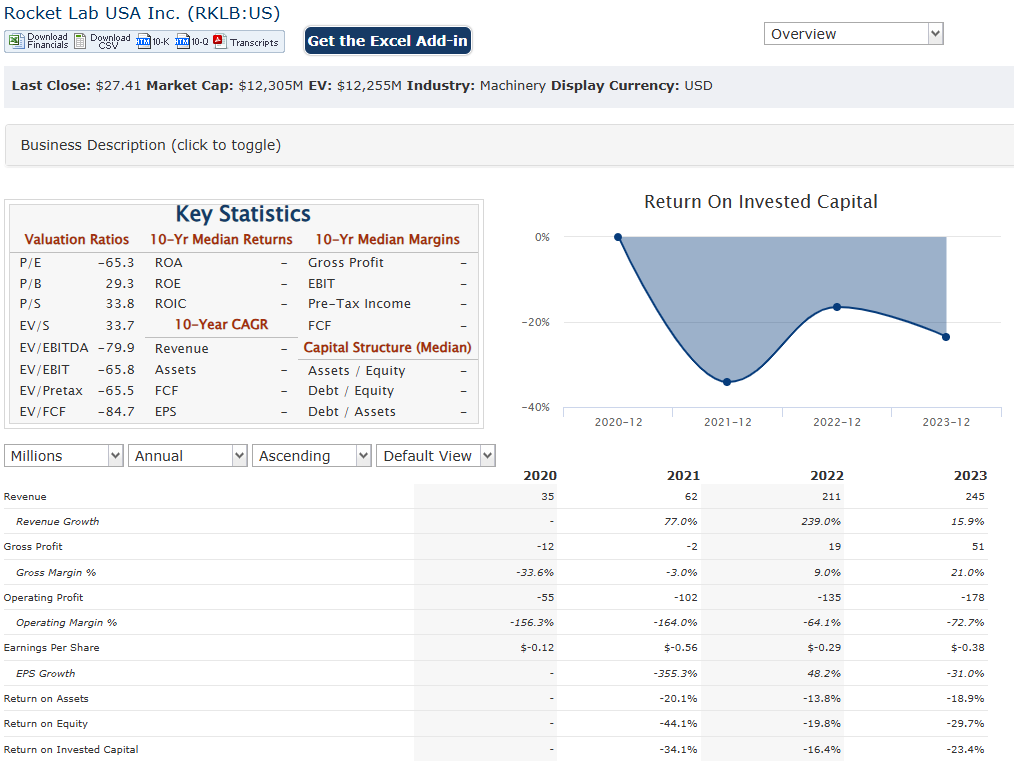
Task: Click the 2022-12 ROIC chart data point
Action: (837, 307)
